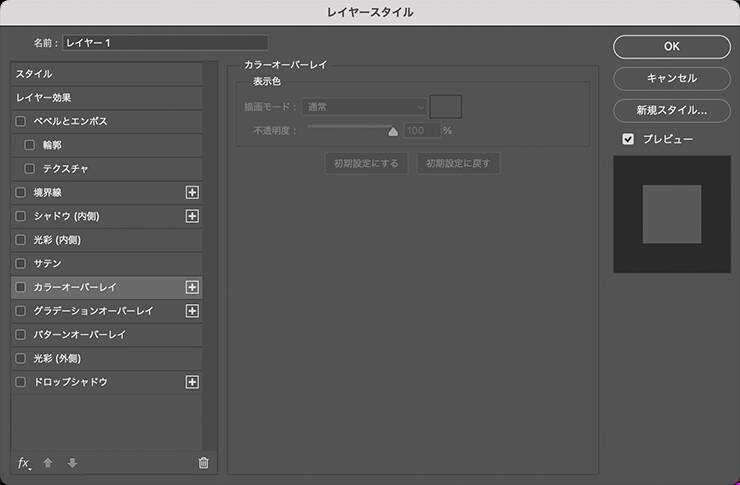Image resolution: width=740 pixels, height=485 pixels.
Task: Click plus icon next to カラーオーバーレイ
Action: tap(192, 287)
